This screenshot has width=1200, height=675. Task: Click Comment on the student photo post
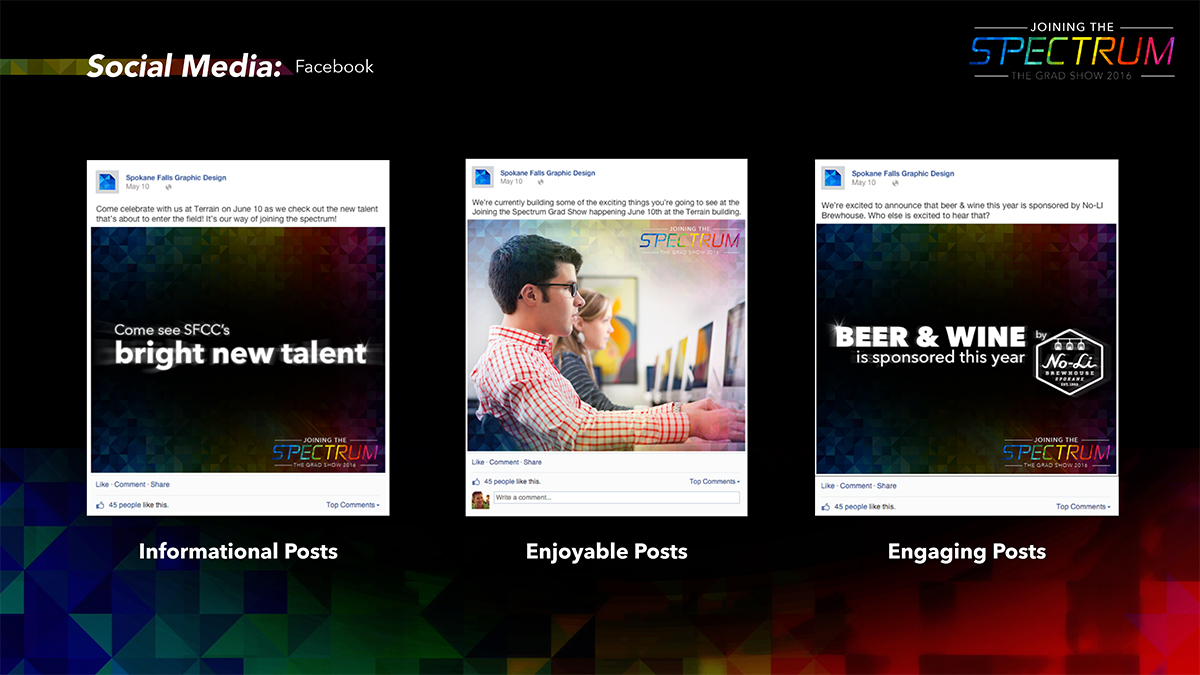click(x=504, y=462)
